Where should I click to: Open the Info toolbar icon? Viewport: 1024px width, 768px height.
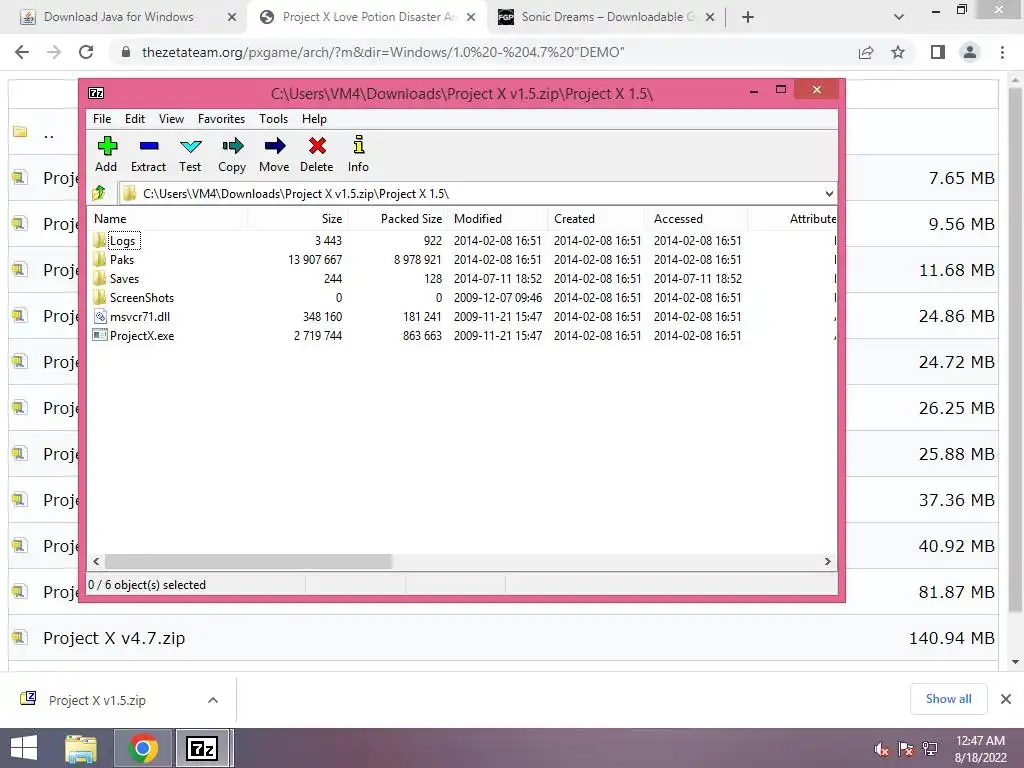[x=358, y=154]
